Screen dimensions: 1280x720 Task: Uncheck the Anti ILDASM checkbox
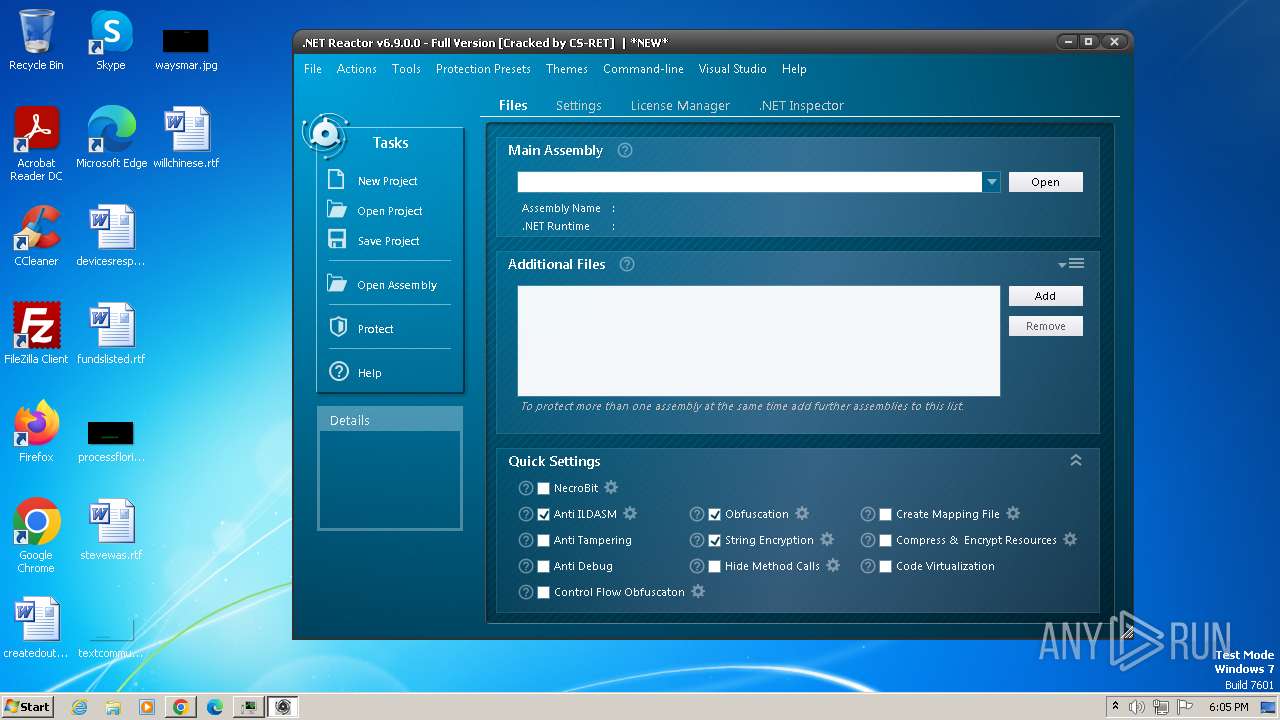(x=544, y=514)
